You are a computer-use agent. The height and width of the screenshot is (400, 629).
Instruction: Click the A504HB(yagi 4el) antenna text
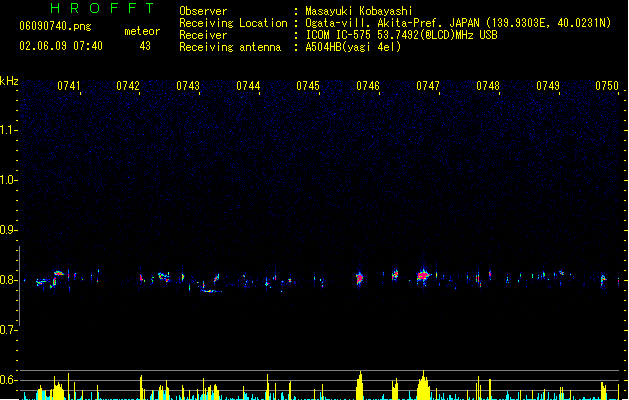(353, 47)
